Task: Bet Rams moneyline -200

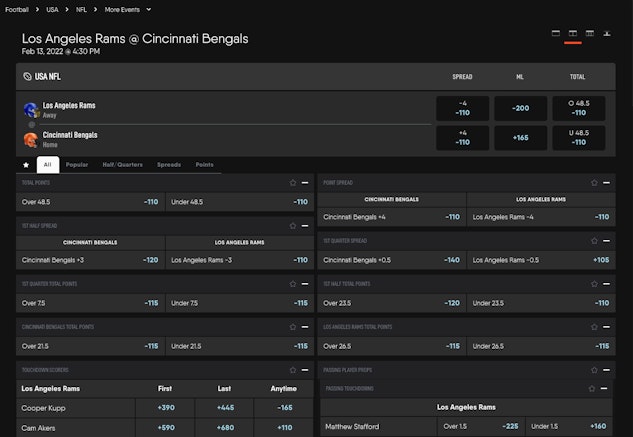Action: click(520, 108)
